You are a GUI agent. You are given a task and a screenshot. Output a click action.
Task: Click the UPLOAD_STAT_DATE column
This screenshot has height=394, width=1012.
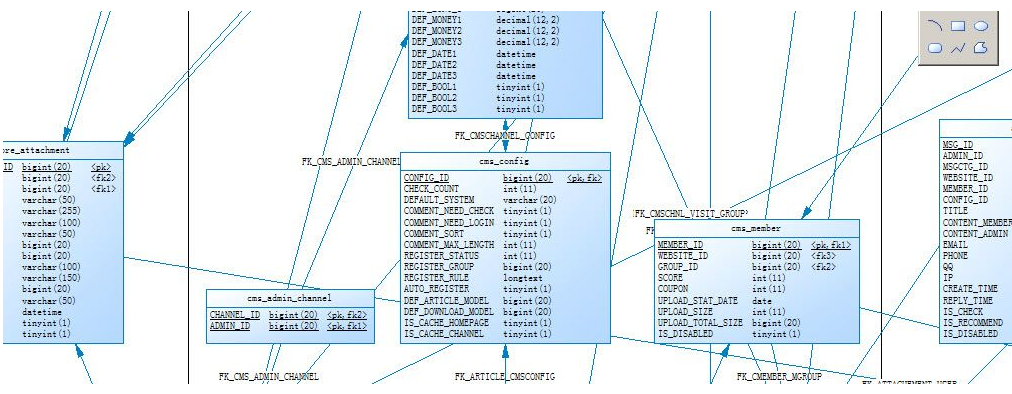tap(698, 300)
